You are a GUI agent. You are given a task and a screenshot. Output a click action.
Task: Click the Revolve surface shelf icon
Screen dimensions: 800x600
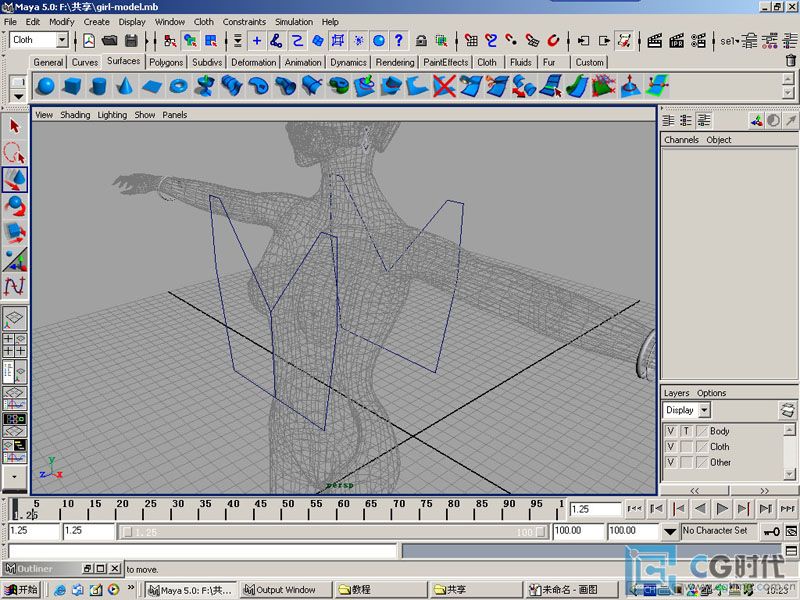[x=205, y=86]
